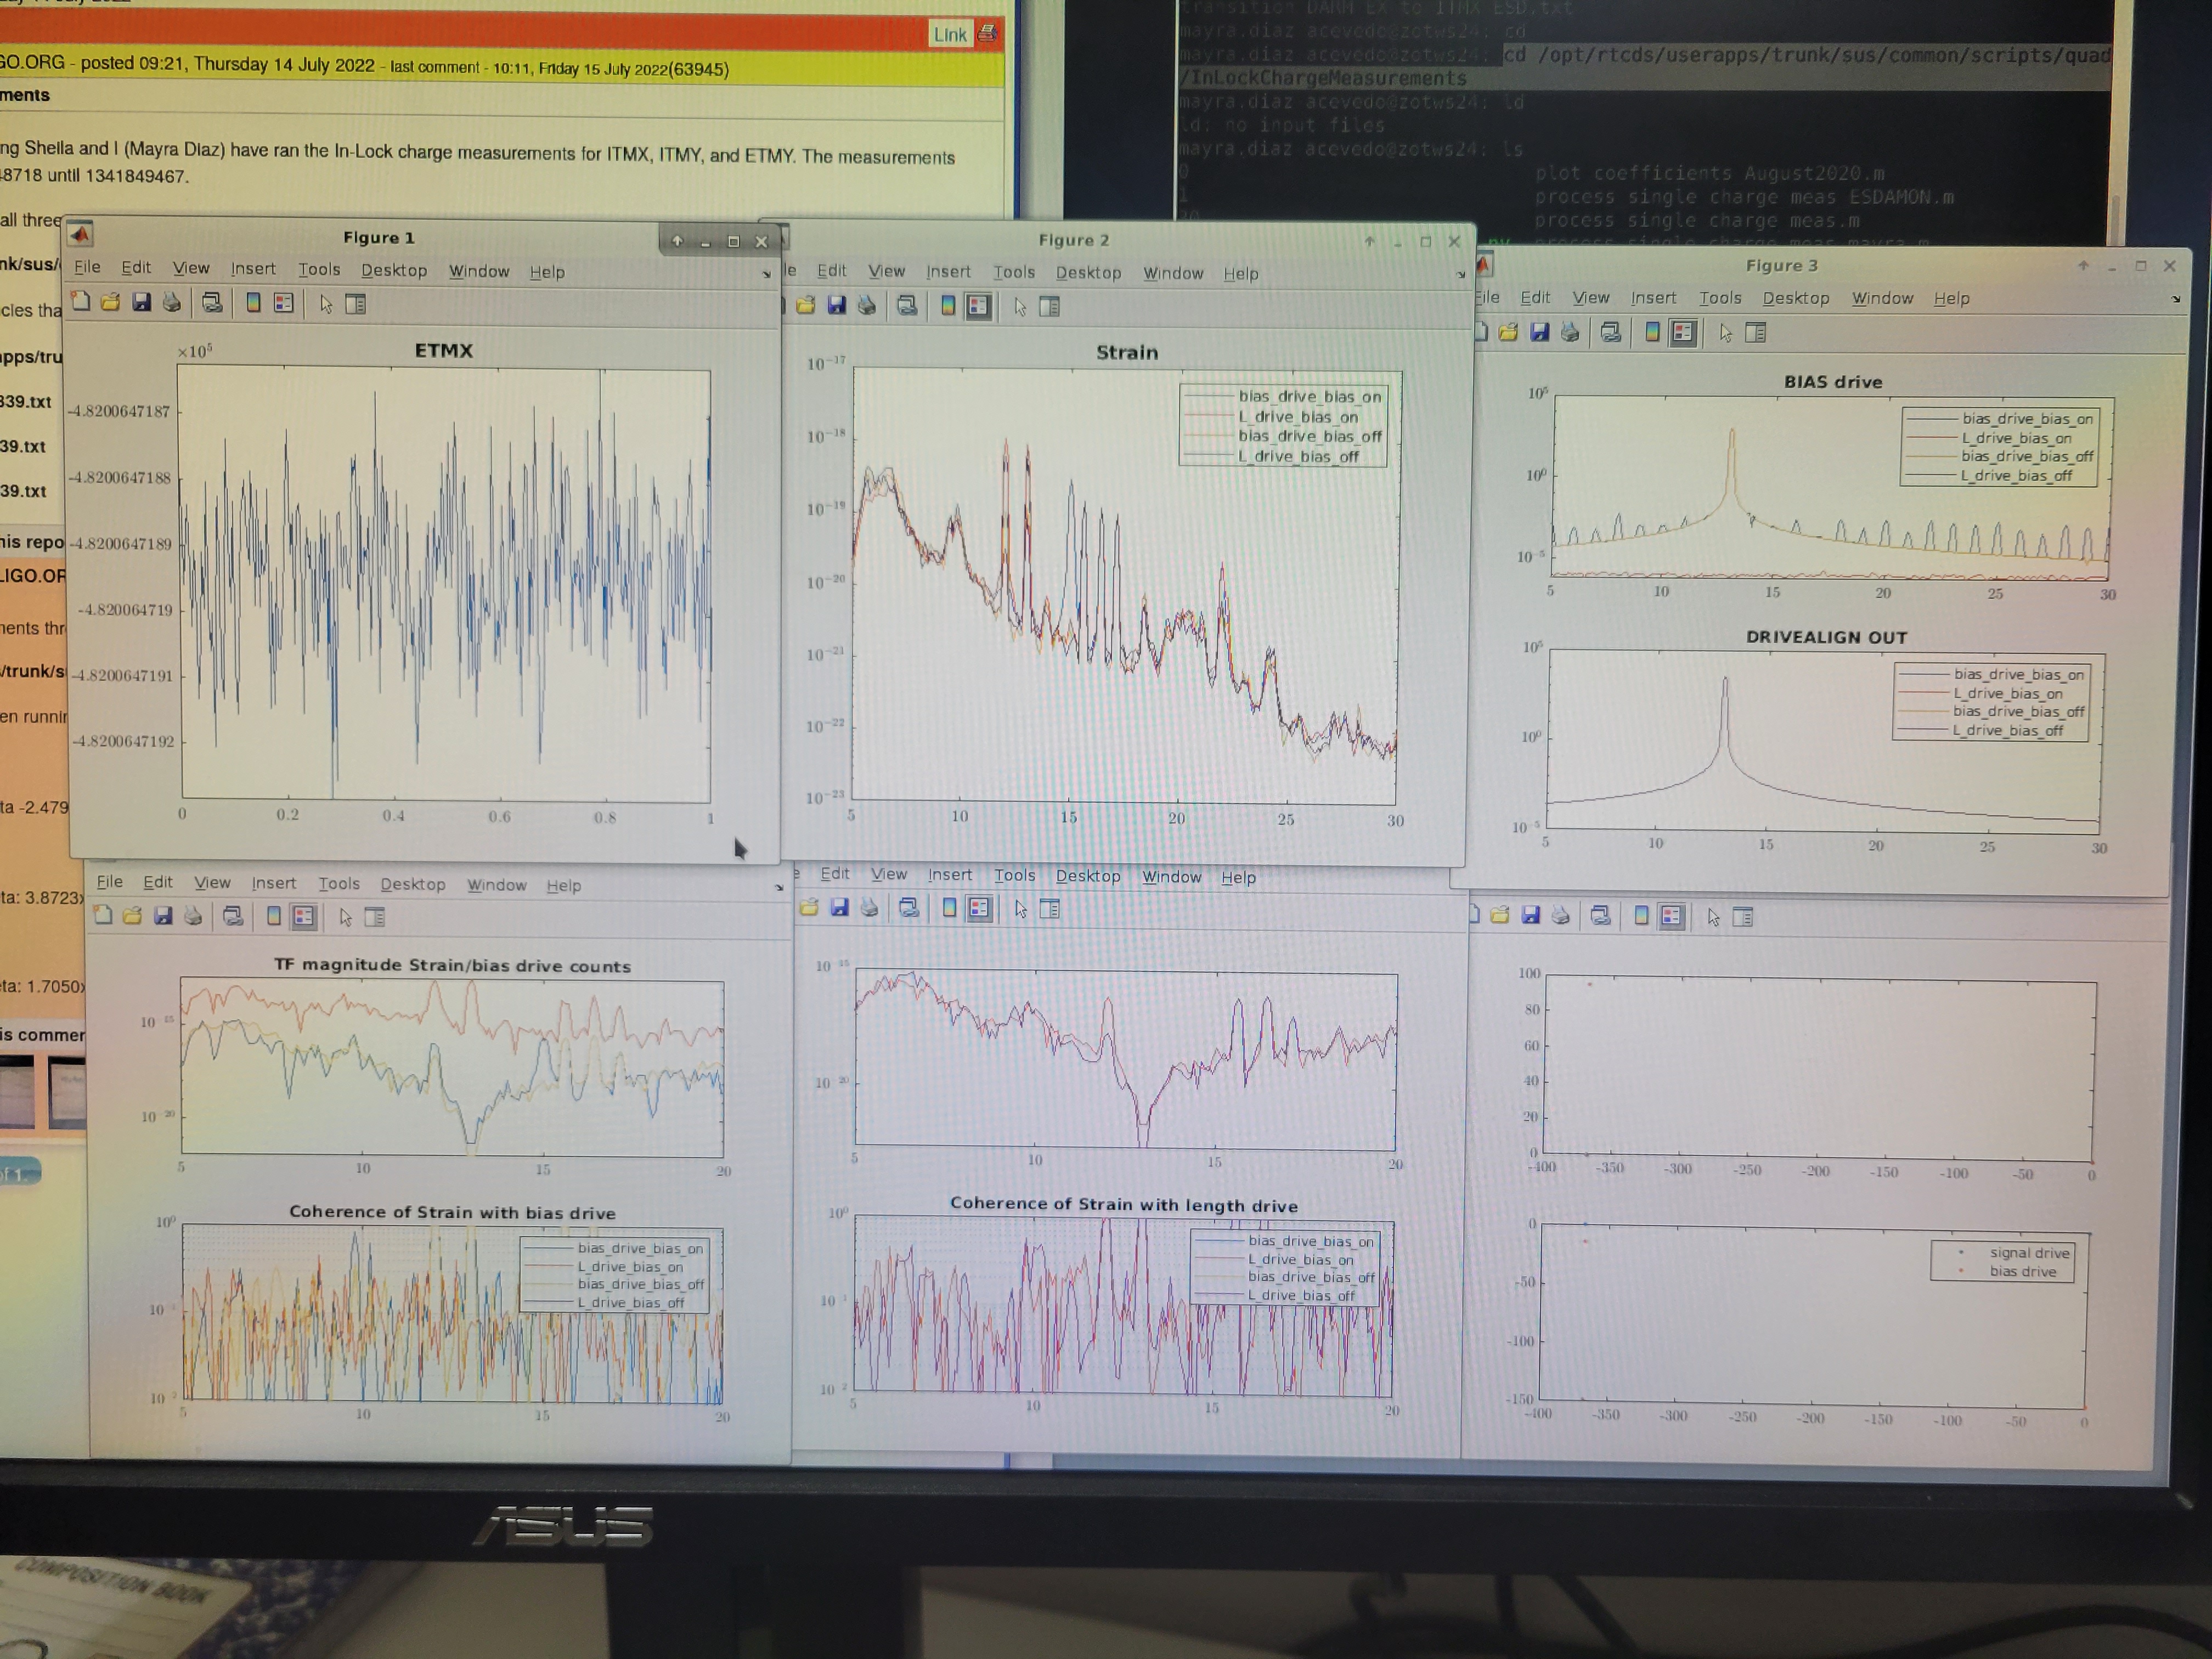The image size is (2212, 1659).
Task: Click Print Preview in length-drive coherence figure toolbar
Action: point(909,908)
